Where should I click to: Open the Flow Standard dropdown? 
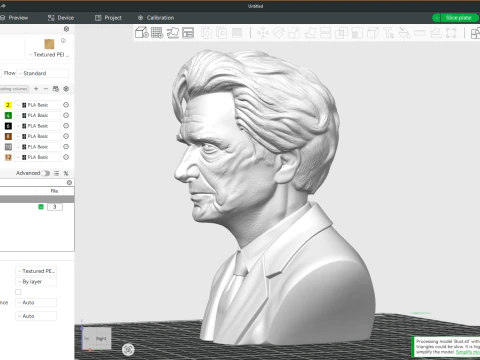43,73
